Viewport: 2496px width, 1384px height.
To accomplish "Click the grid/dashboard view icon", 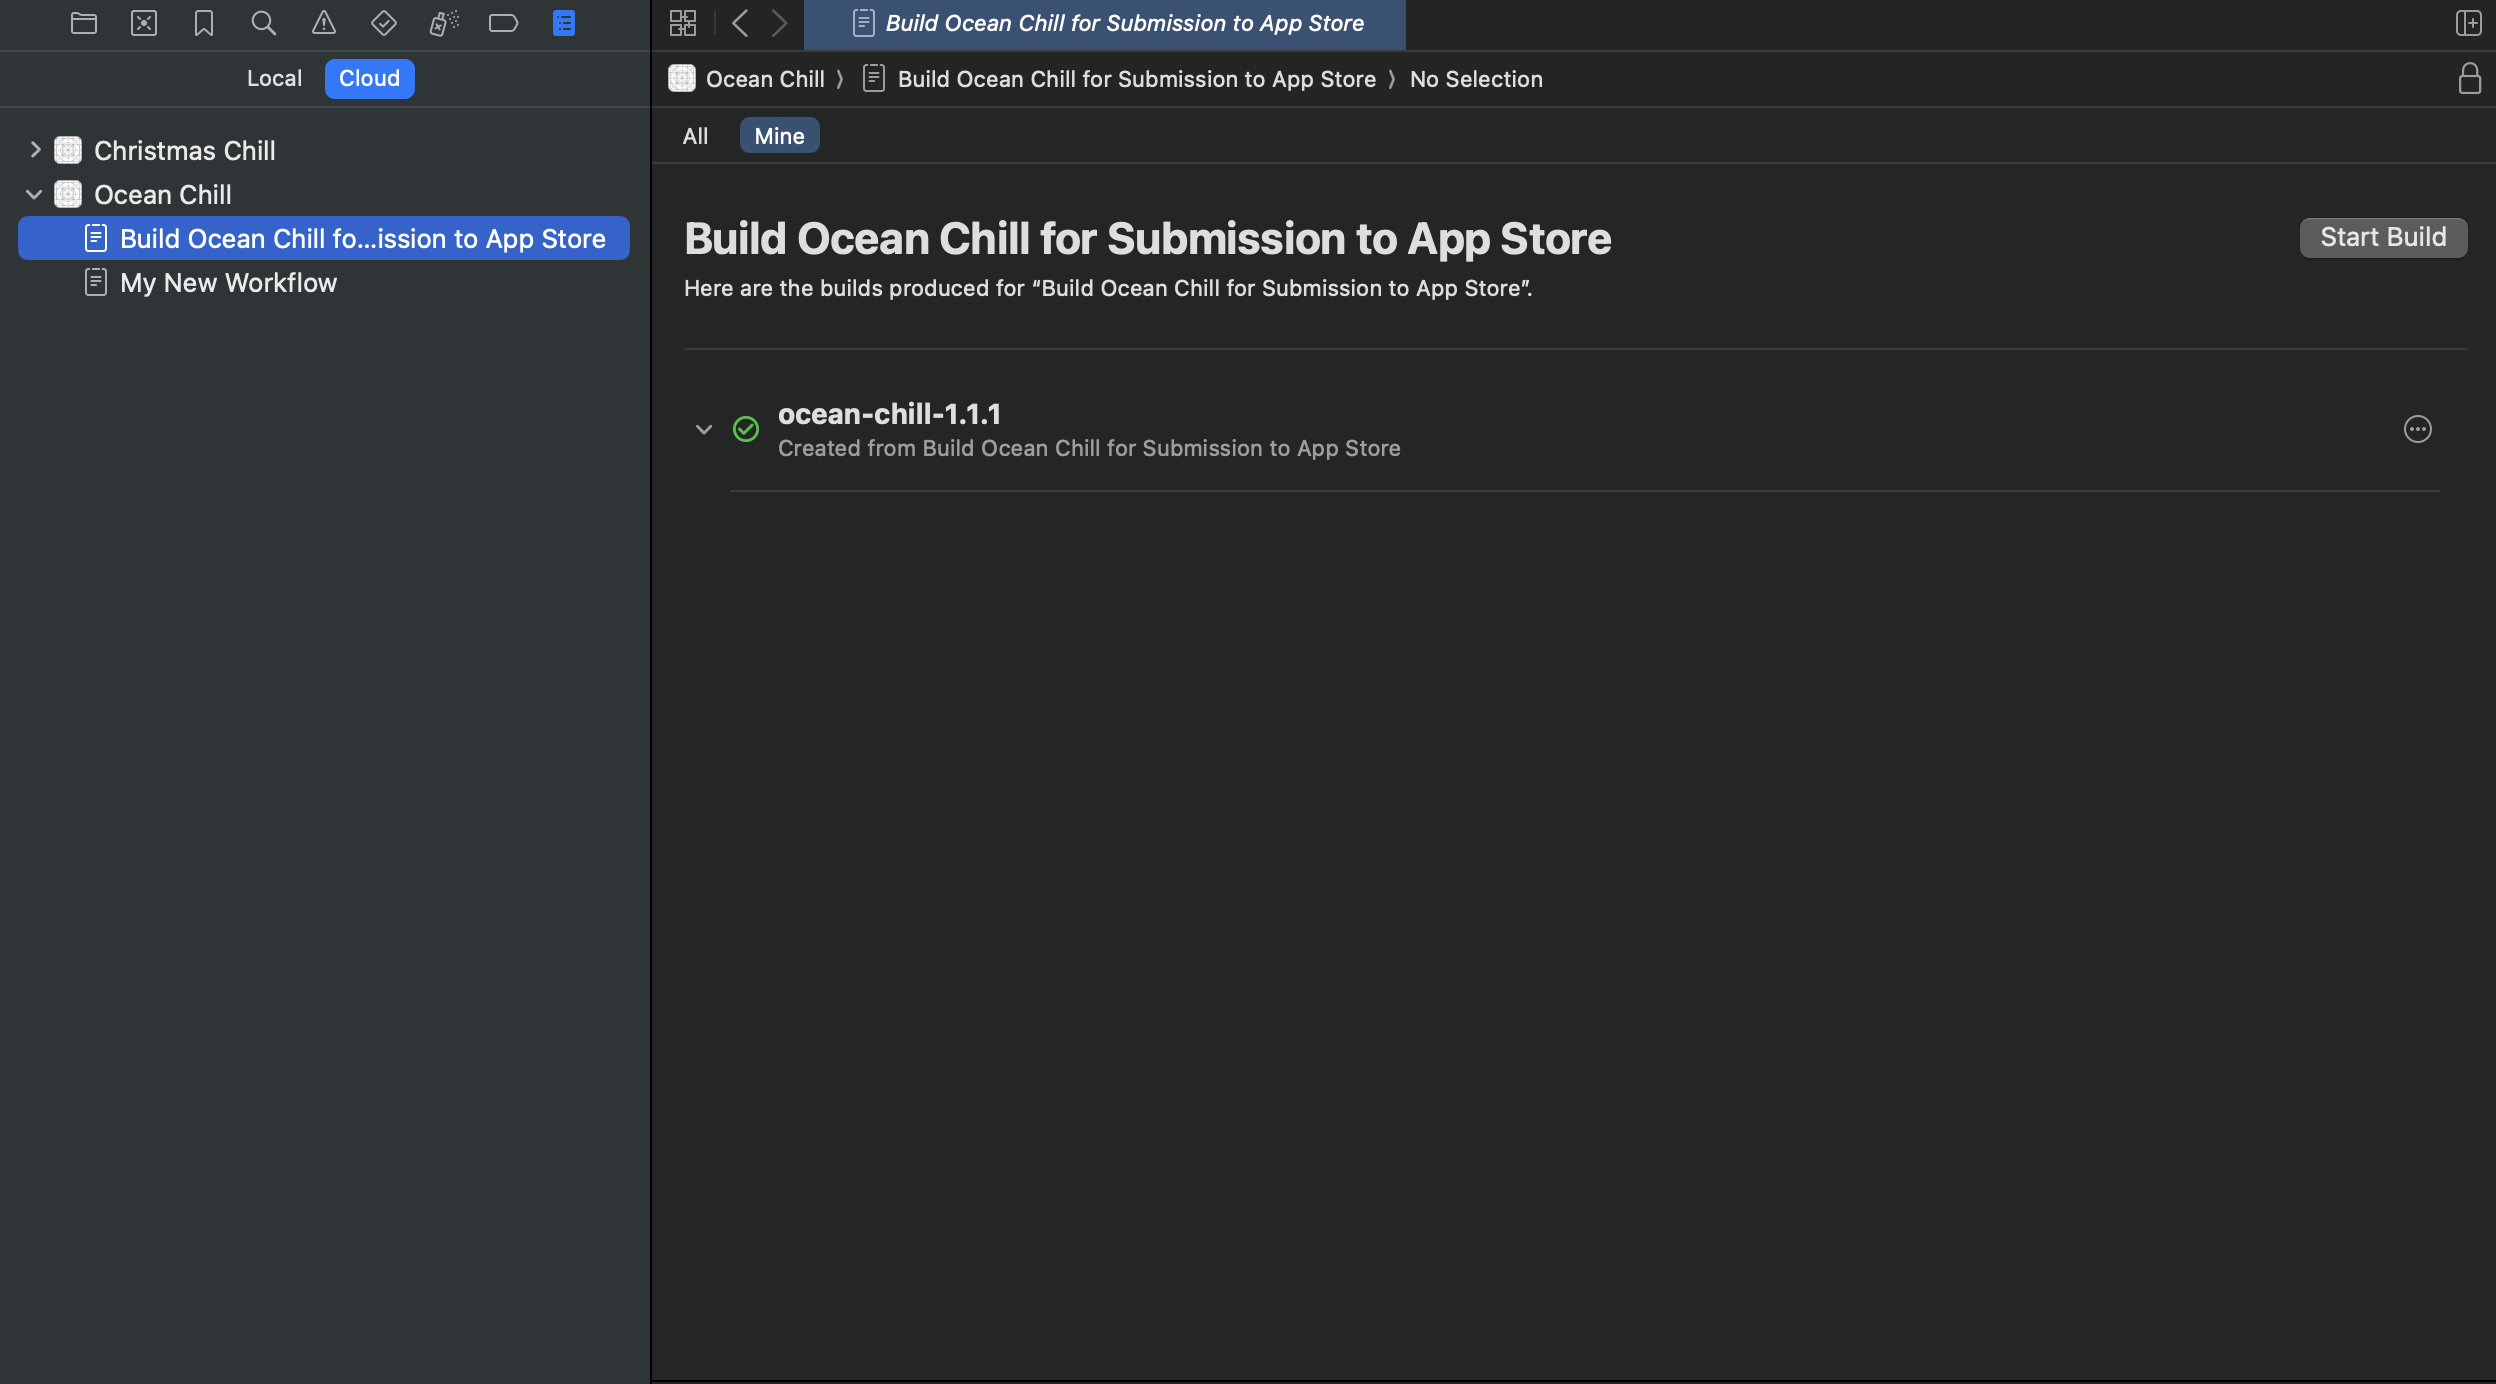I will [x=682, y=24].
